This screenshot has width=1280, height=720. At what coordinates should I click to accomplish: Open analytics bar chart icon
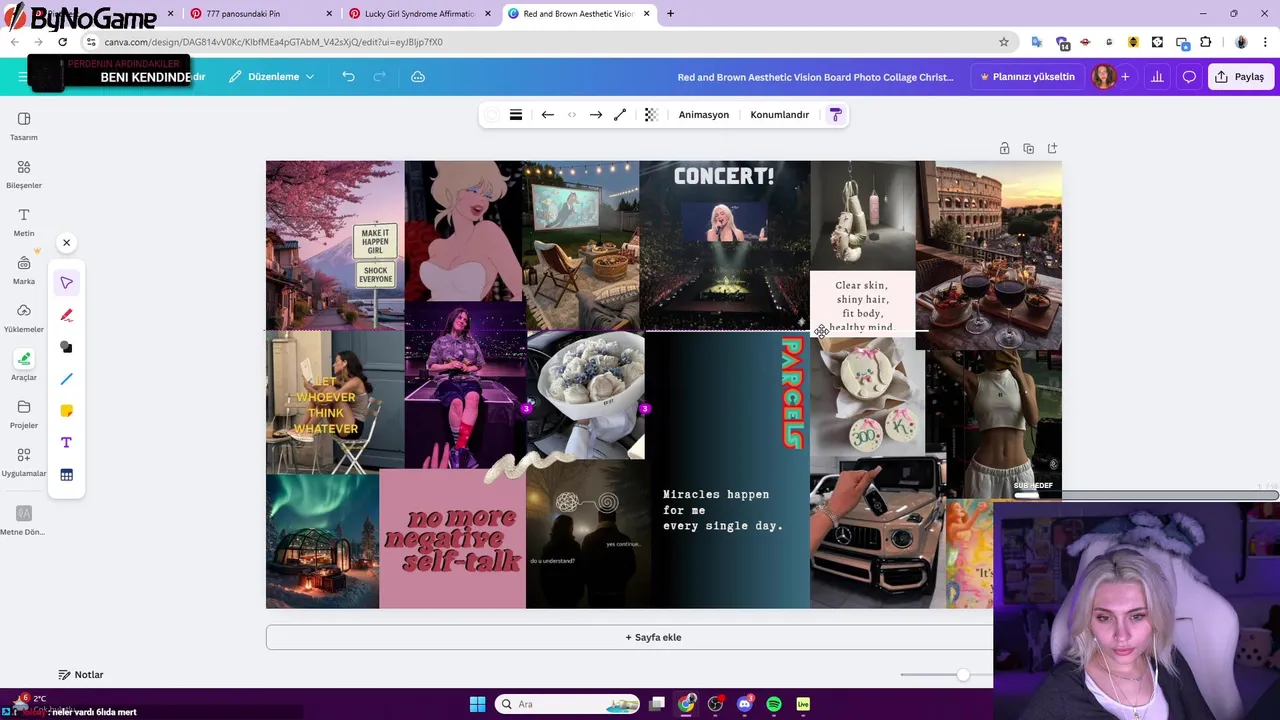tap(1157, 77)
